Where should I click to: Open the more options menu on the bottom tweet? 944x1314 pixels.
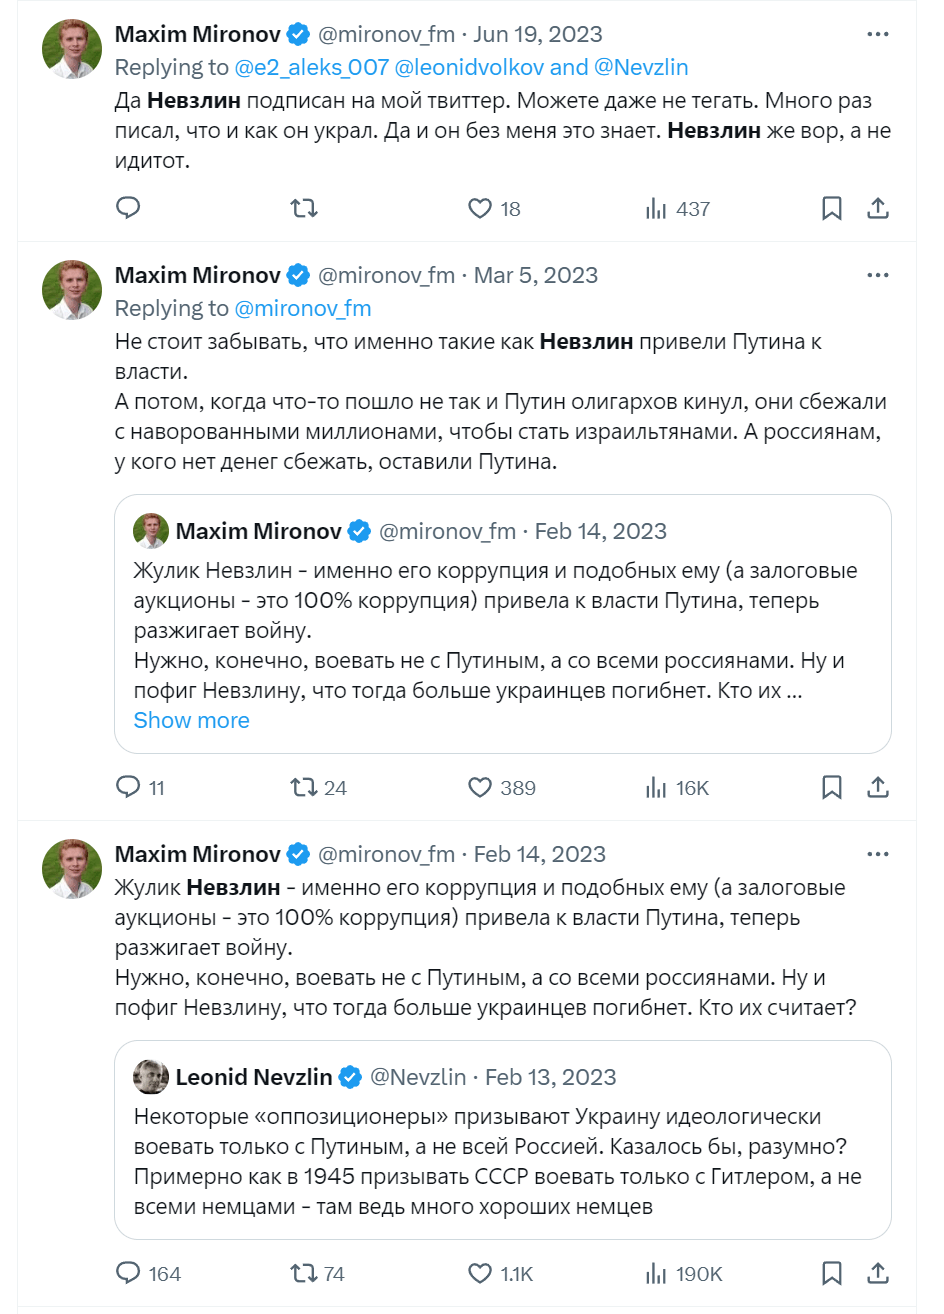(x=878, y=853)
